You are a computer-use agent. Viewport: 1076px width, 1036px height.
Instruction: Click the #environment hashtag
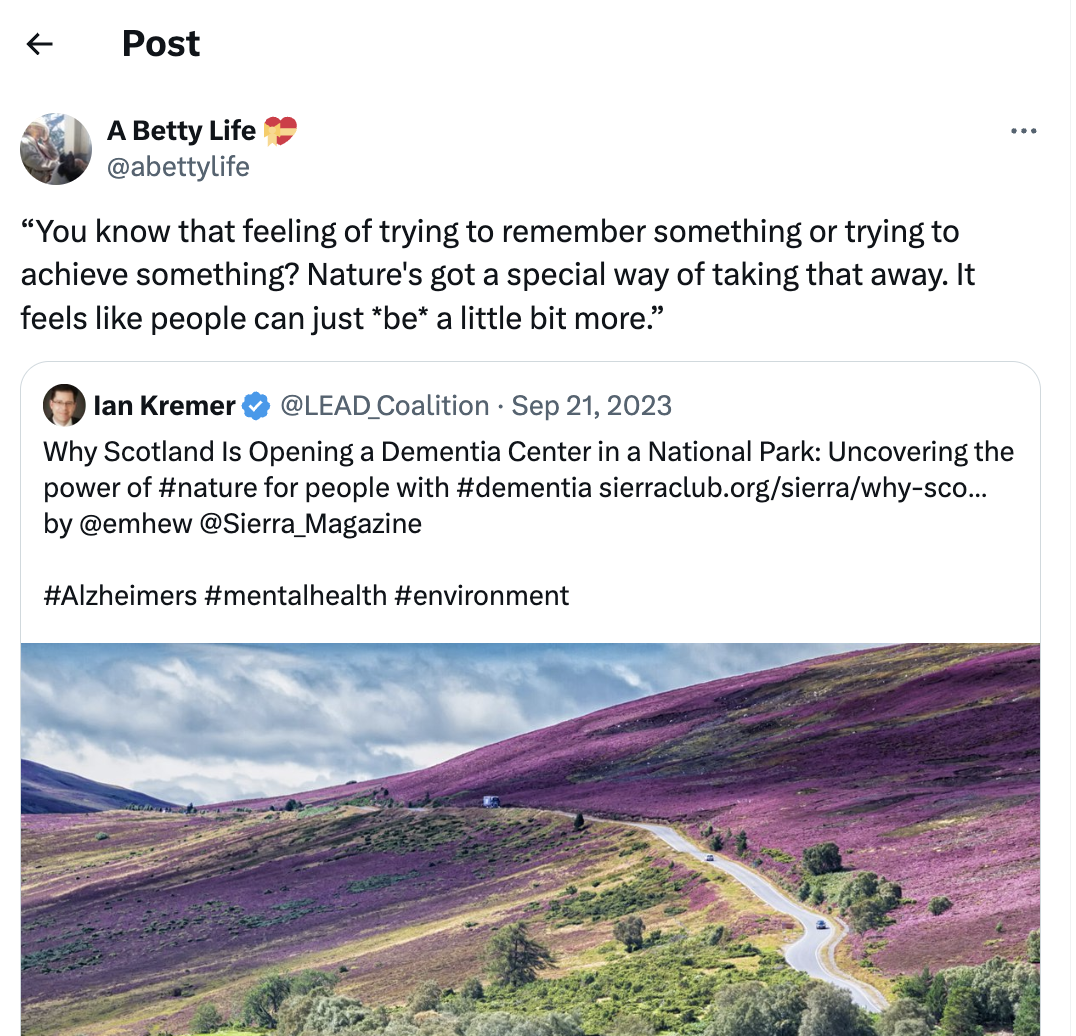[x=481, y=596]
